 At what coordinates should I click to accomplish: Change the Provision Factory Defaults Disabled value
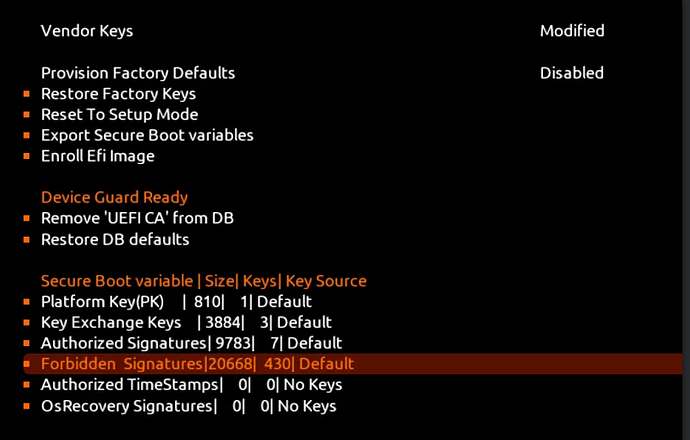point(572,73)
